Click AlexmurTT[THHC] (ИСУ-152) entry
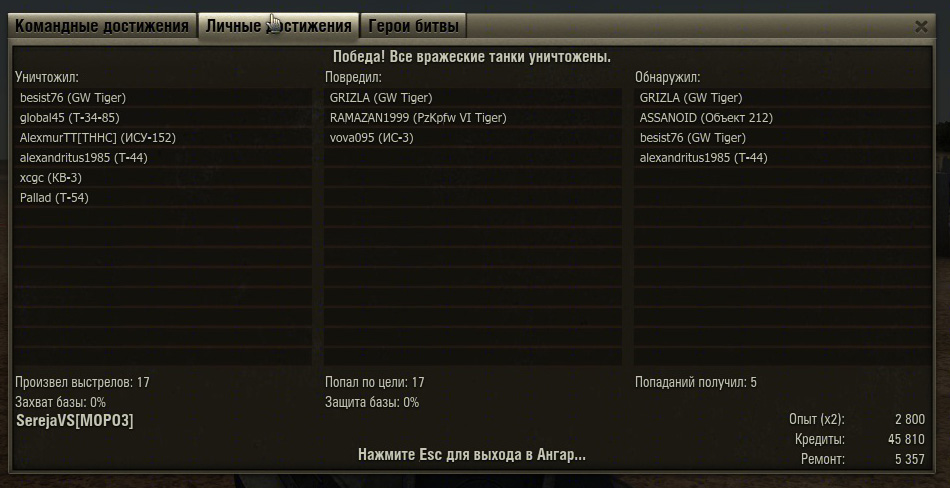The image size is (950, 488). tap(163, 138)
